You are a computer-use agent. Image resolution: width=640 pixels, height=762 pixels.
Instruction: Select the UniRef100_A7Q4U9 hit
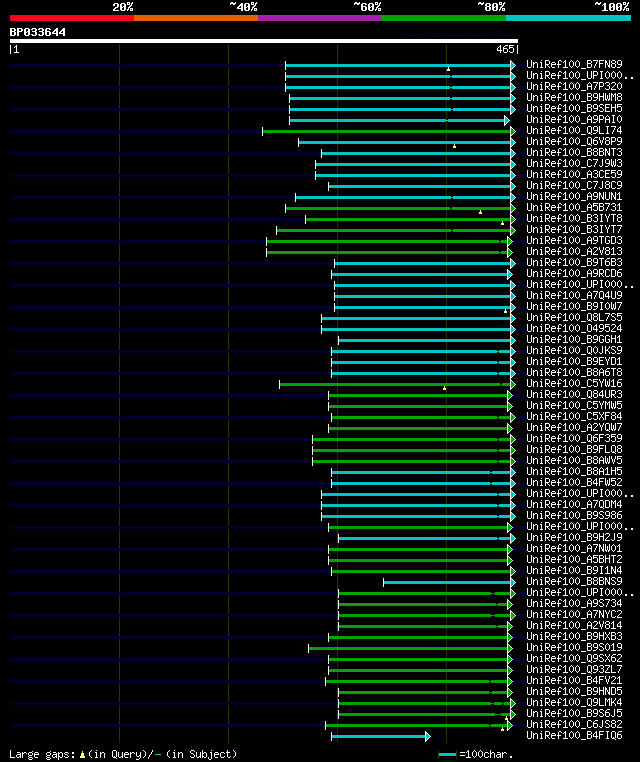(574, 295)
